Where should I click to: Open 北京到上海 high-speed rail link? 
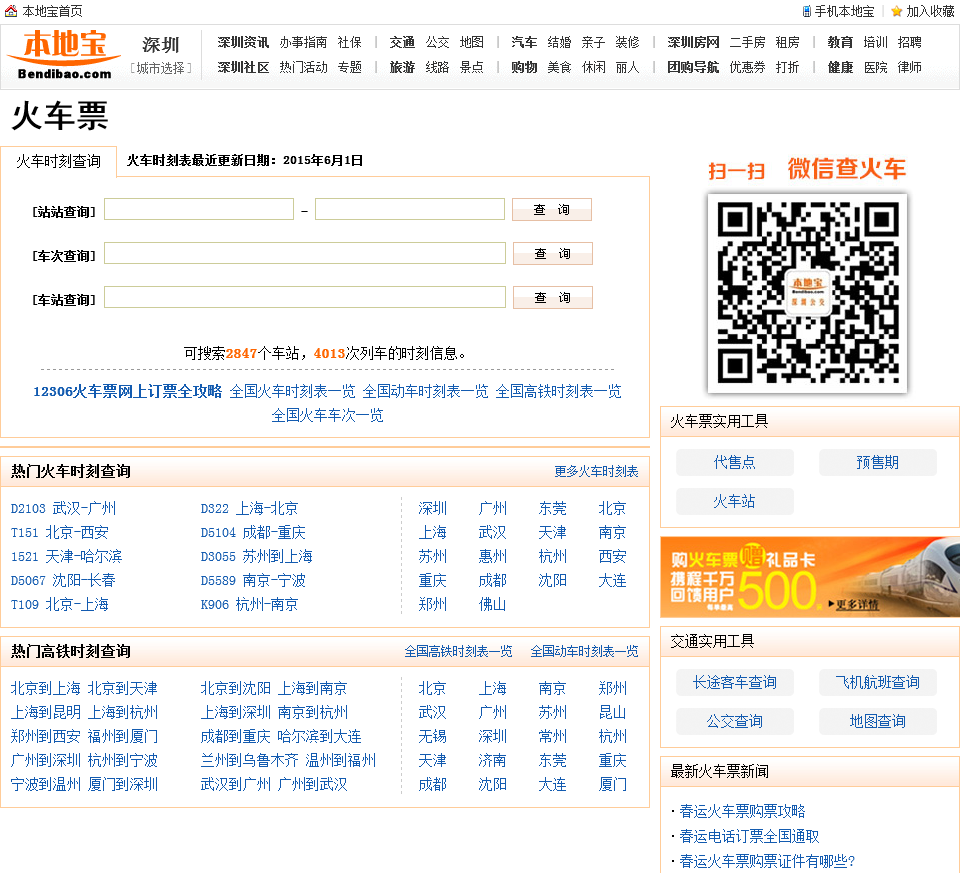pyautogui.click(x=45, y=689)
